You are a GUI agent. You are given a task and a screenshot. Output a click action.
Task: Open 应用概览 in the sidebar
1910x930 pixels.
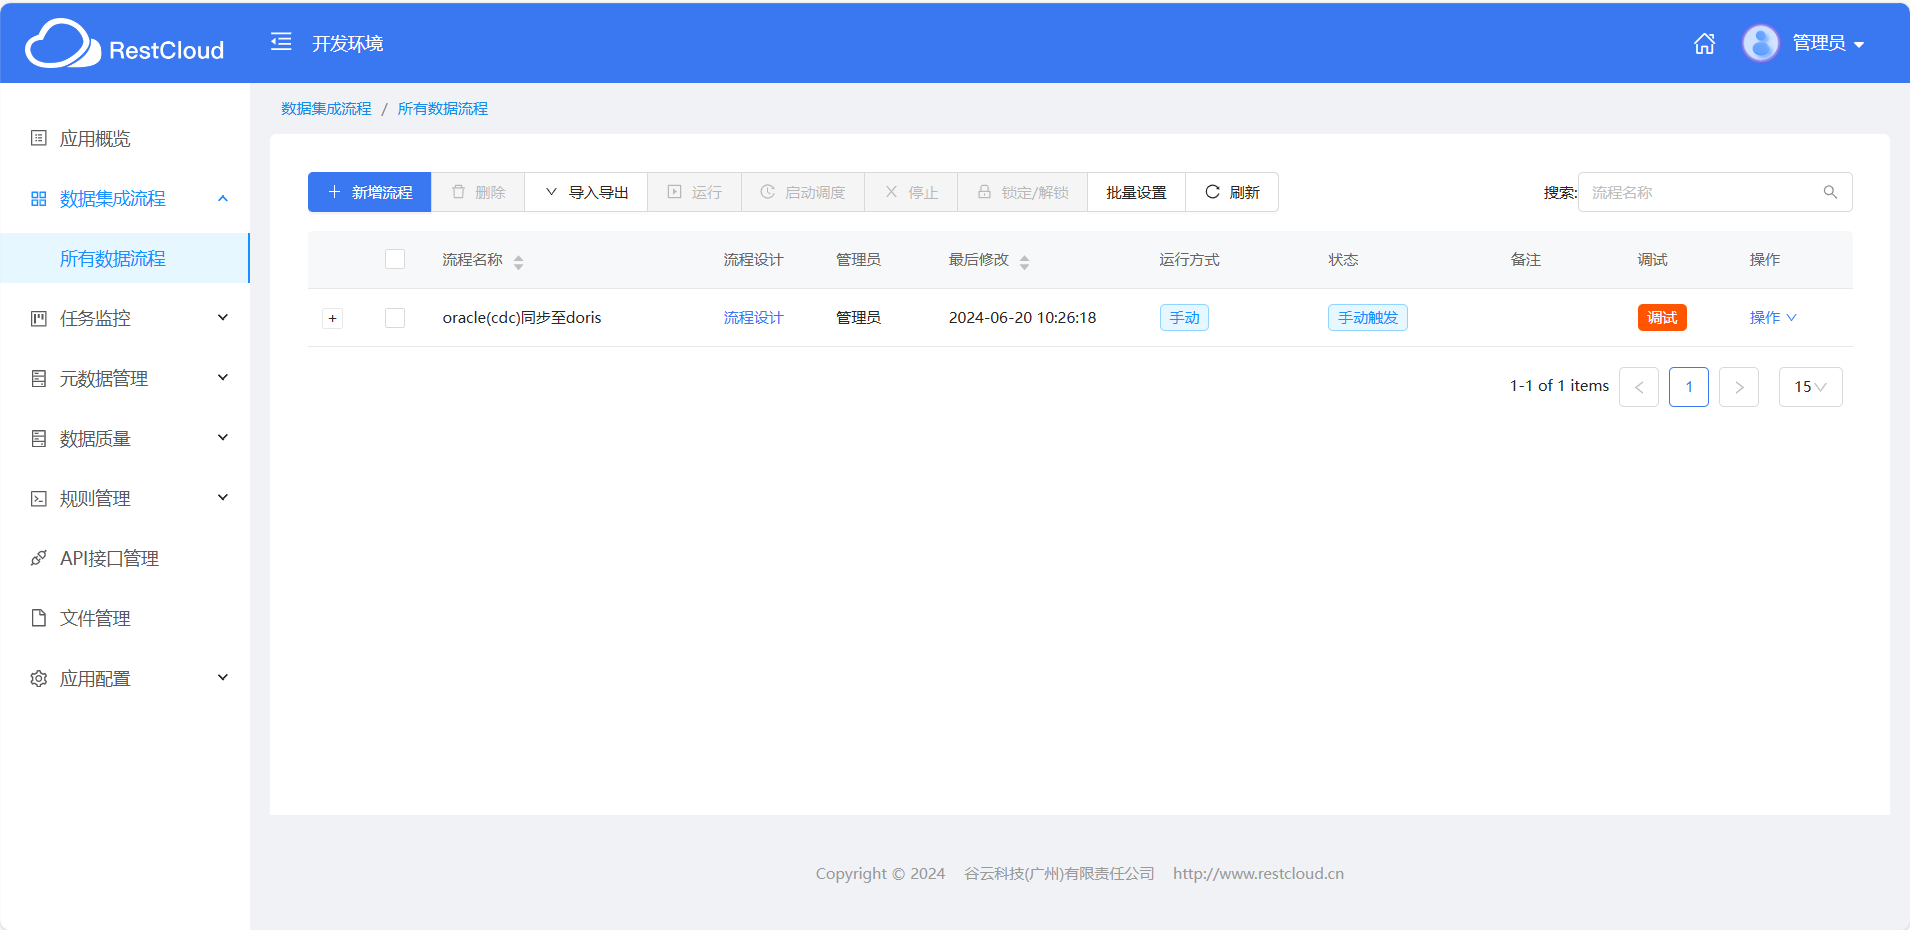pos(125,138)
